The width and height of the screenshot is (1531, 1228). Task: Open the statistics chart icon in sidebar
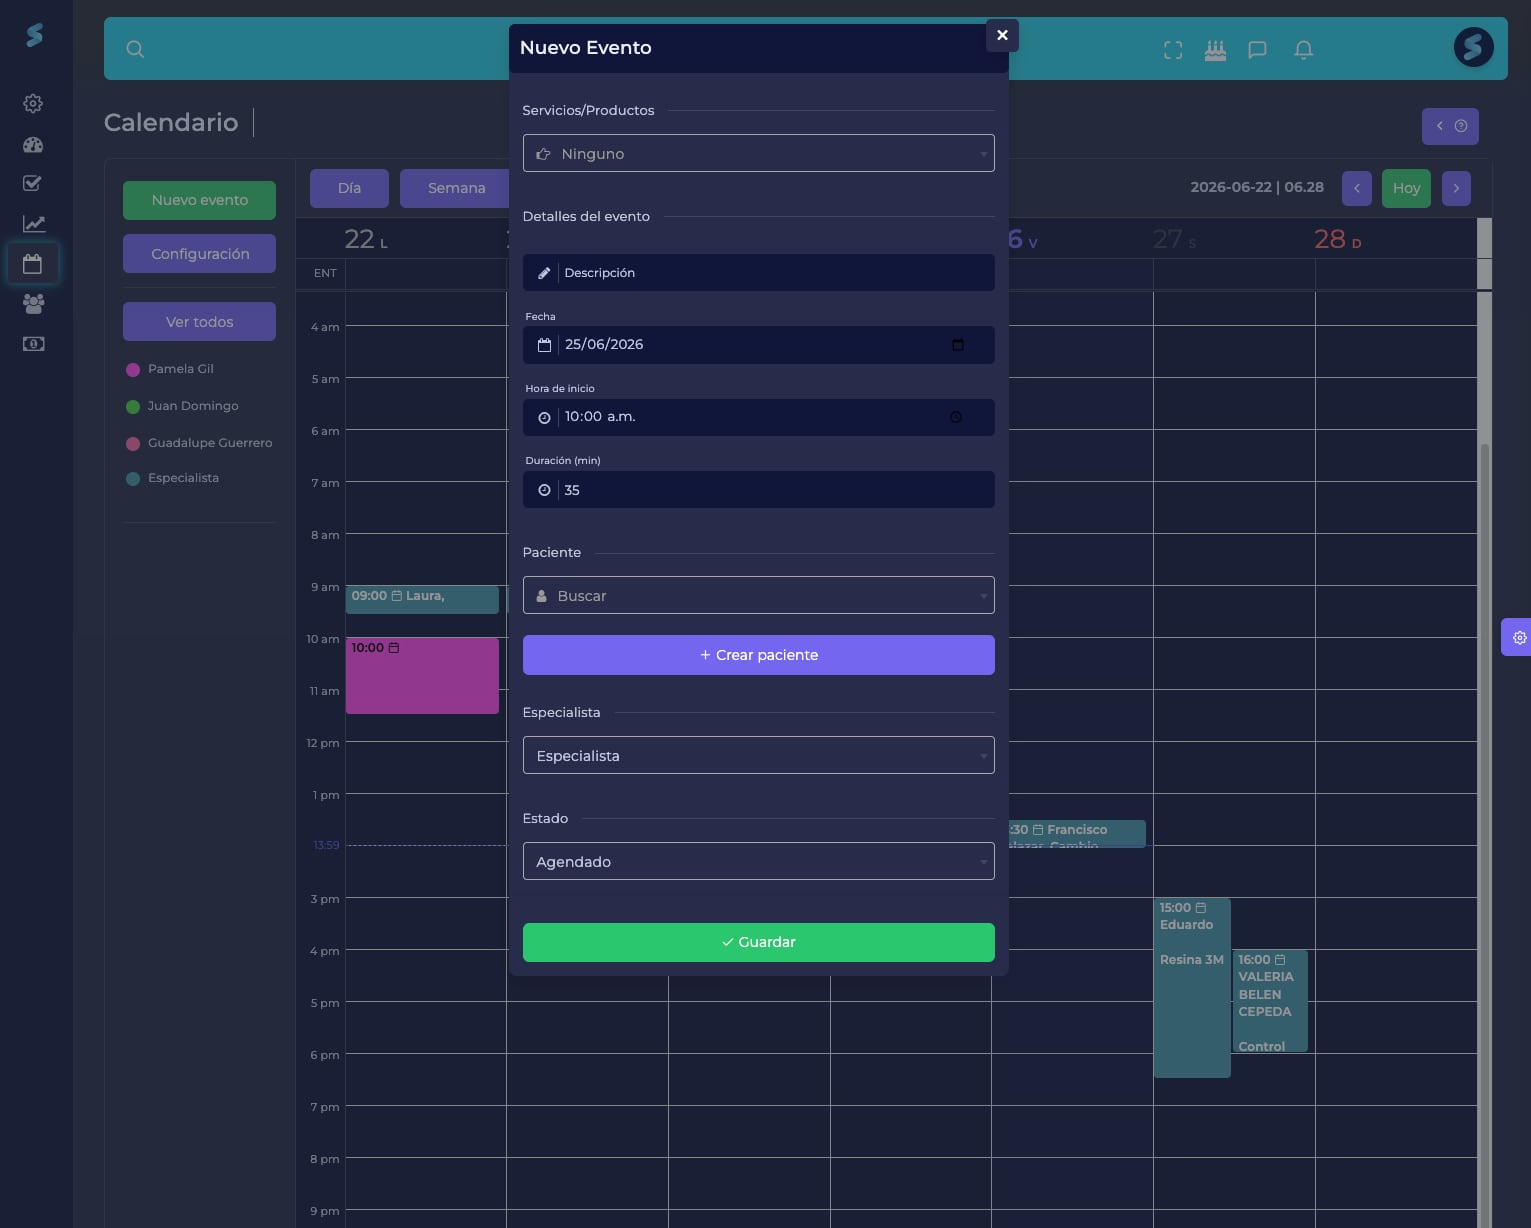33,224
